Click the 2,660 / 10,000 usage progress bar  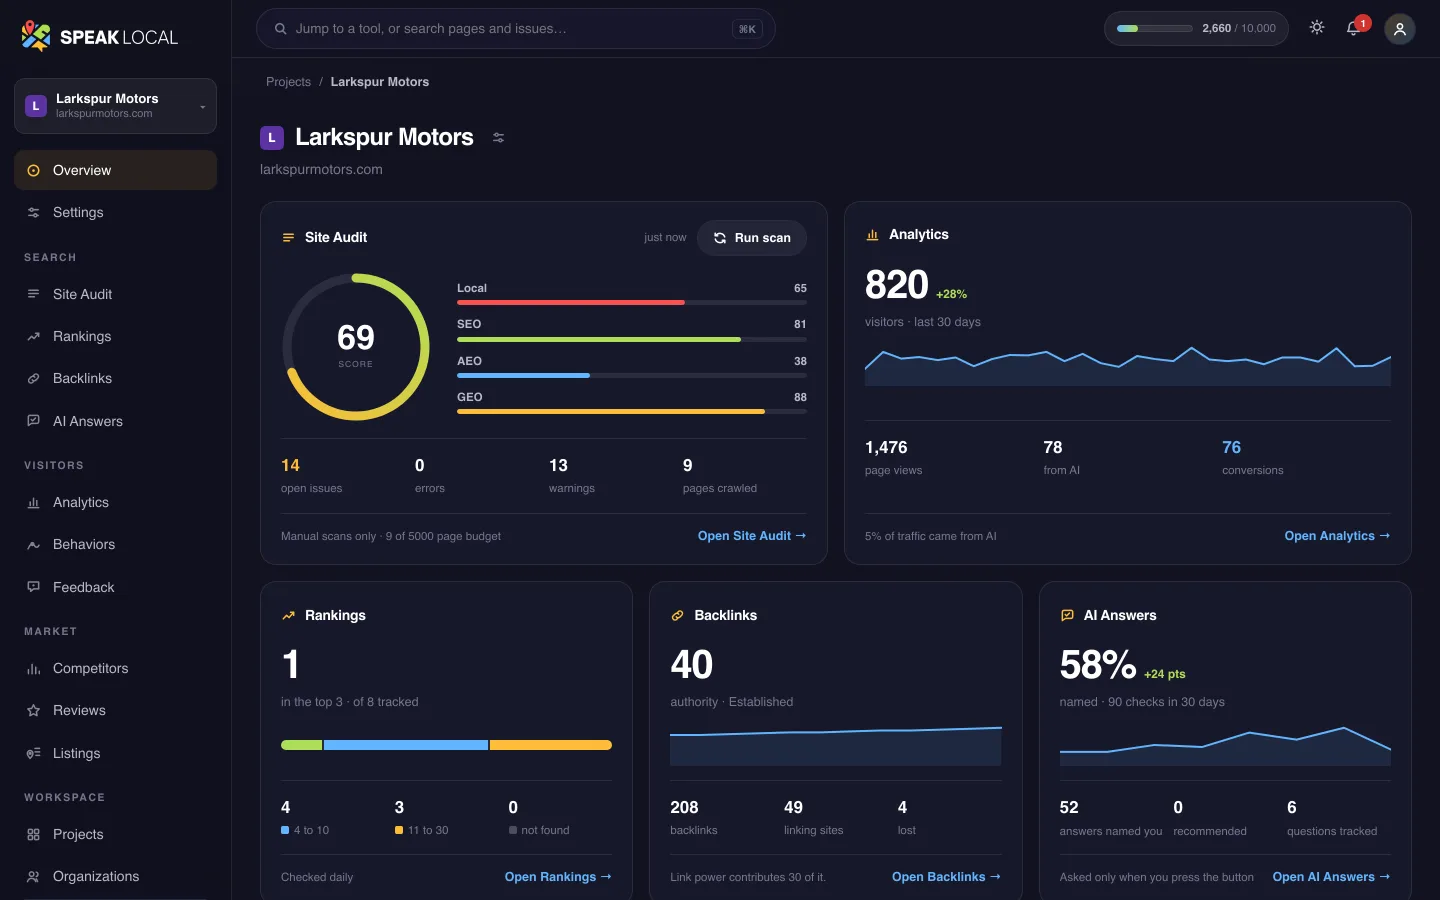1155,29
